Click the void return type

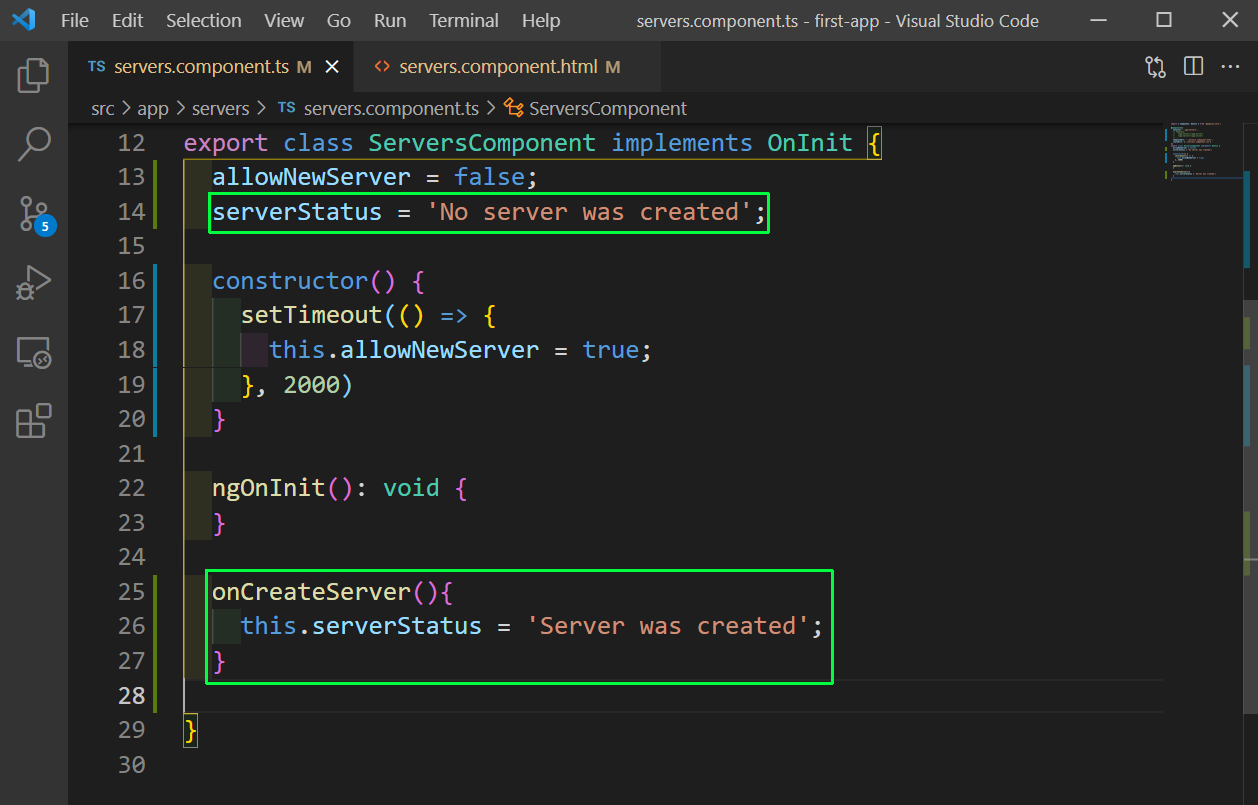click(x=411, y=488)
